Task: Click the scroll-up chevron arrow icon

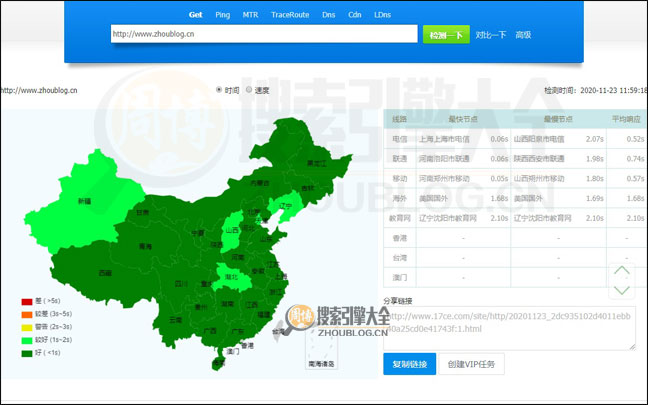Action: [x=622, y=270]
